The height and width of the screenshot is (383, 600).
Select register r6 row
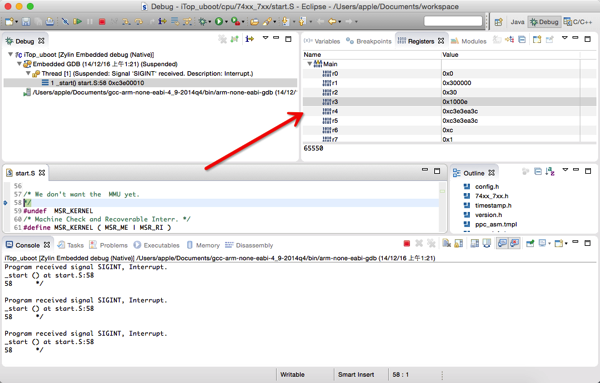449,130
